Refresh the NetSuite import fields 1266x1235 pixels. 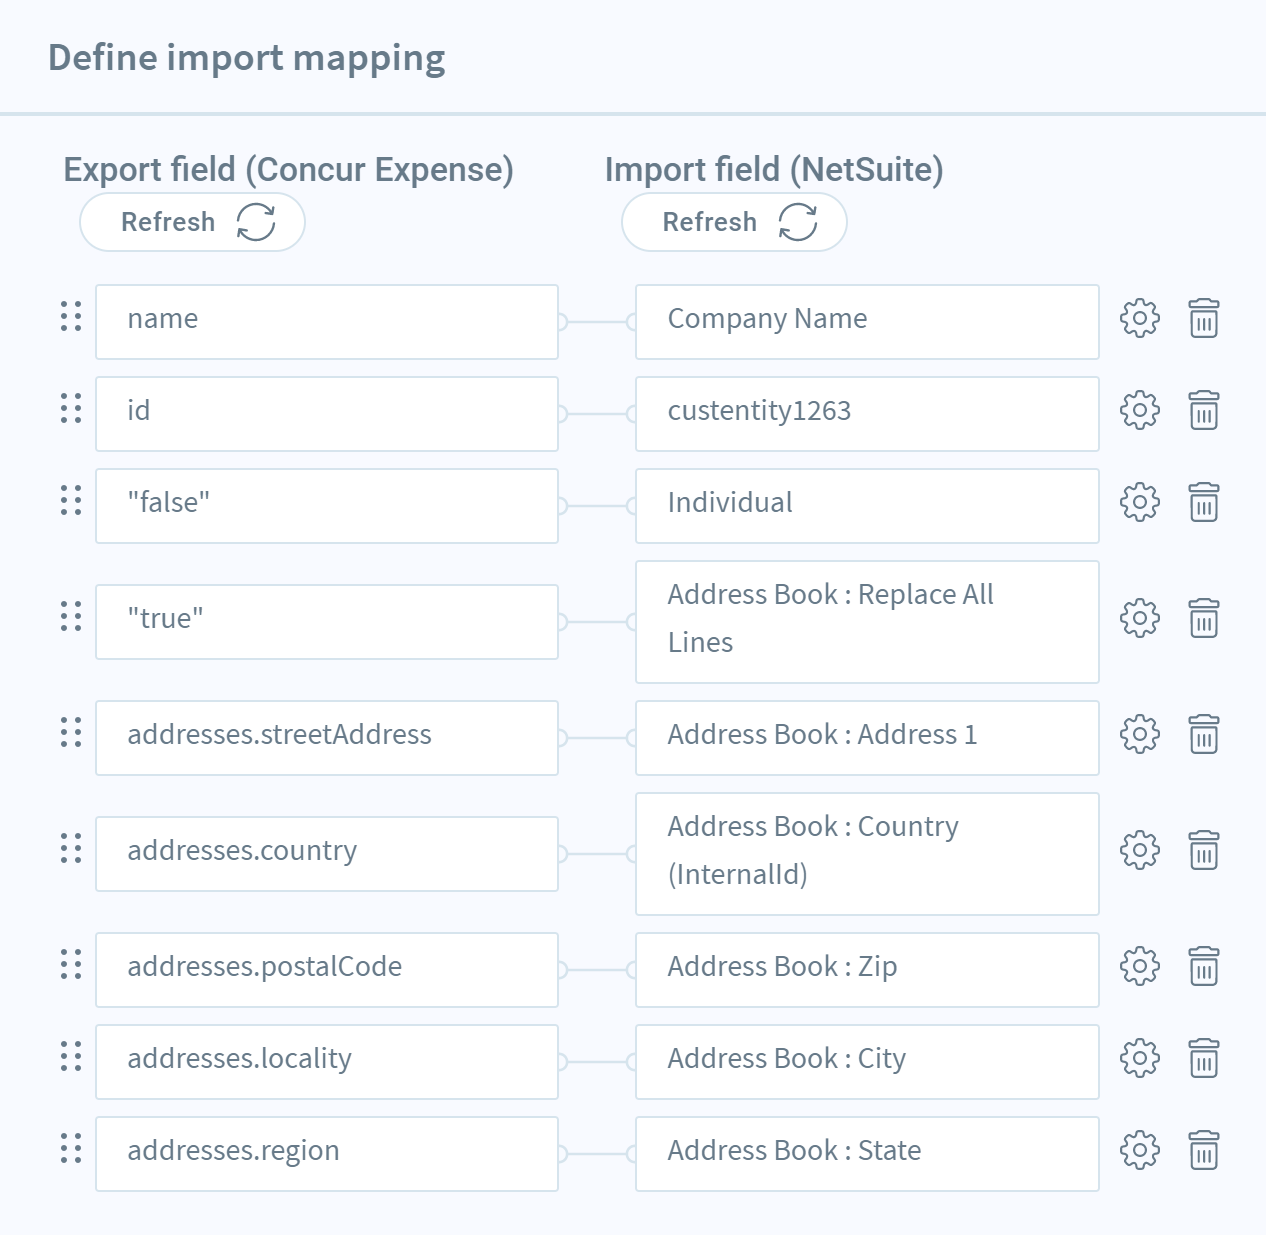(x=734, y=222)
